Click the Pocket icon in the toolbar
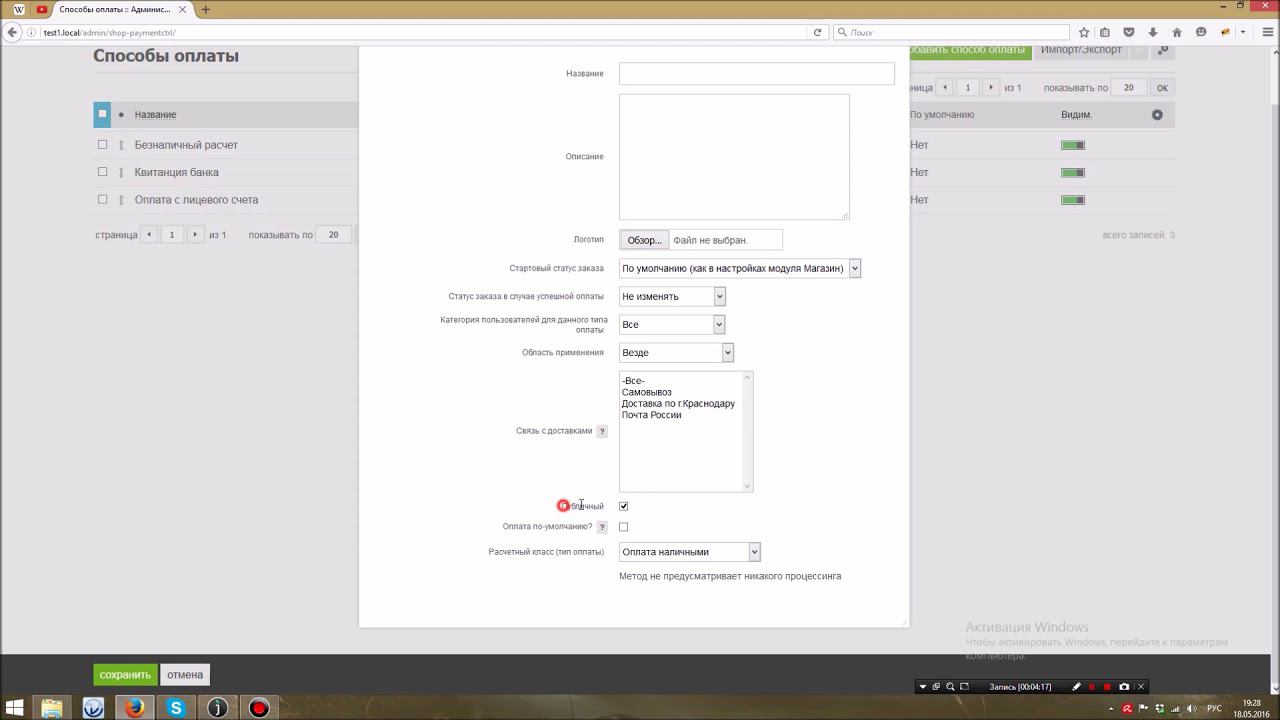1280x720 pixels. (x=1129, y=32)
